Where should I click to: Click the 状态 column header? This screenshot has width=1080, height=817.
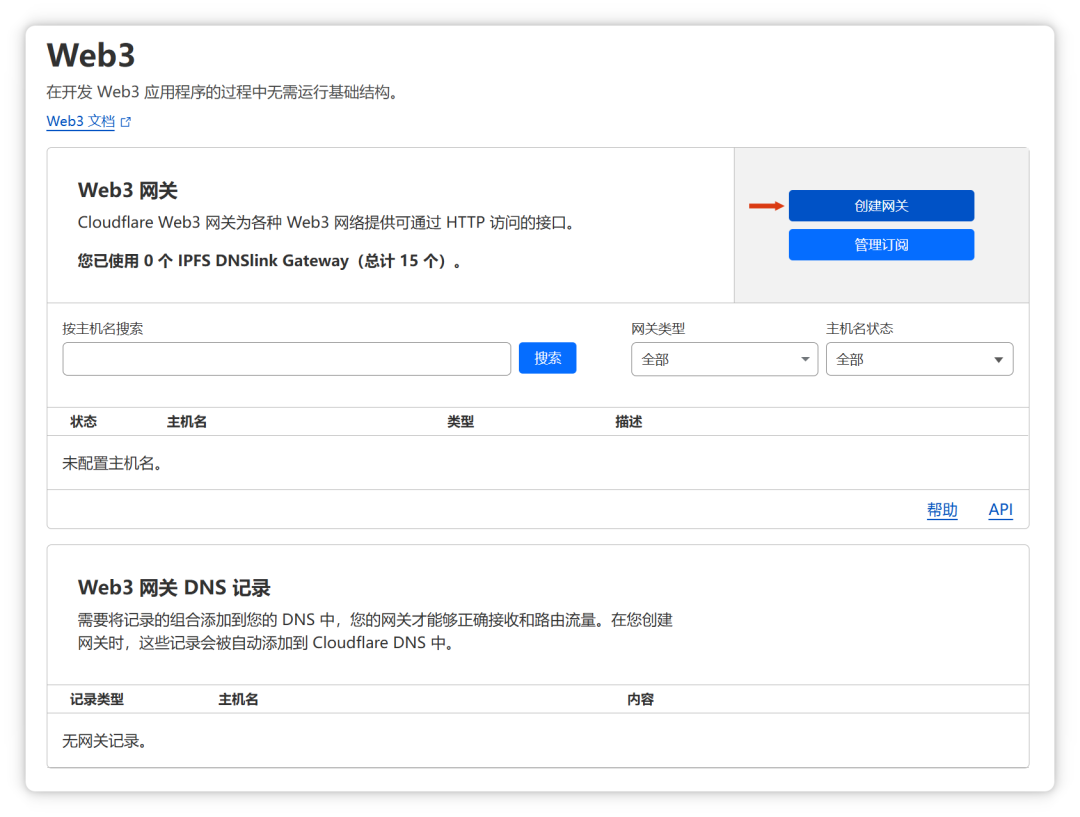pyautogui.click(x=83, y=422)
